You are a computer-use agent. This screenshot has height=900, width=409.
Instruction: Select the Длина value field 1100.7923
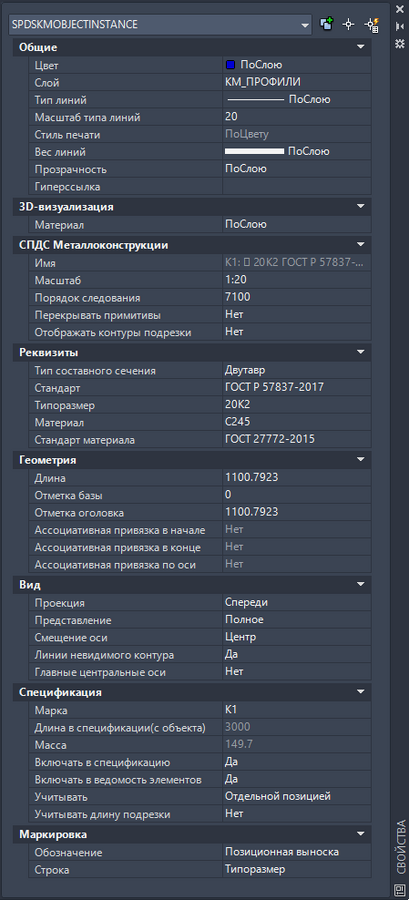click(297, 478)
